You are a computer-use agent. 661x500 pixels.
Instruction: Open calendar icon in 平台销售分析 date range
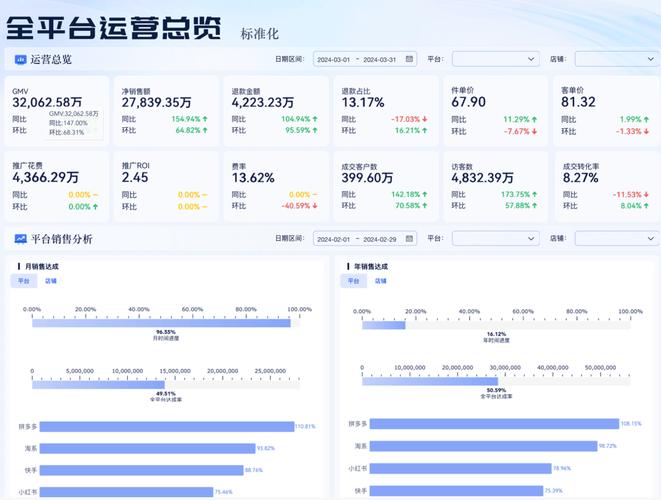409,239
